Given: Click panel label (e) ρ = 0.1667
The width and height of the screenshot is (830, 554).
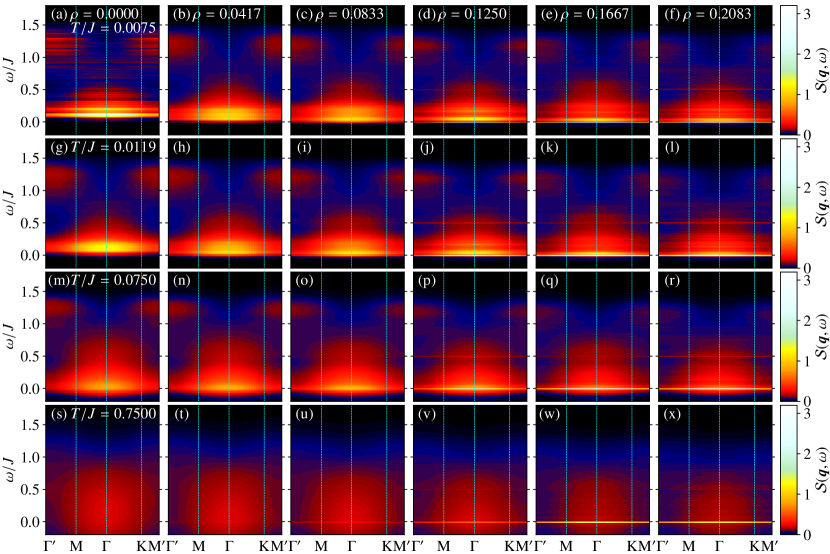Looking at the screenshot, I should coord(585,13).
